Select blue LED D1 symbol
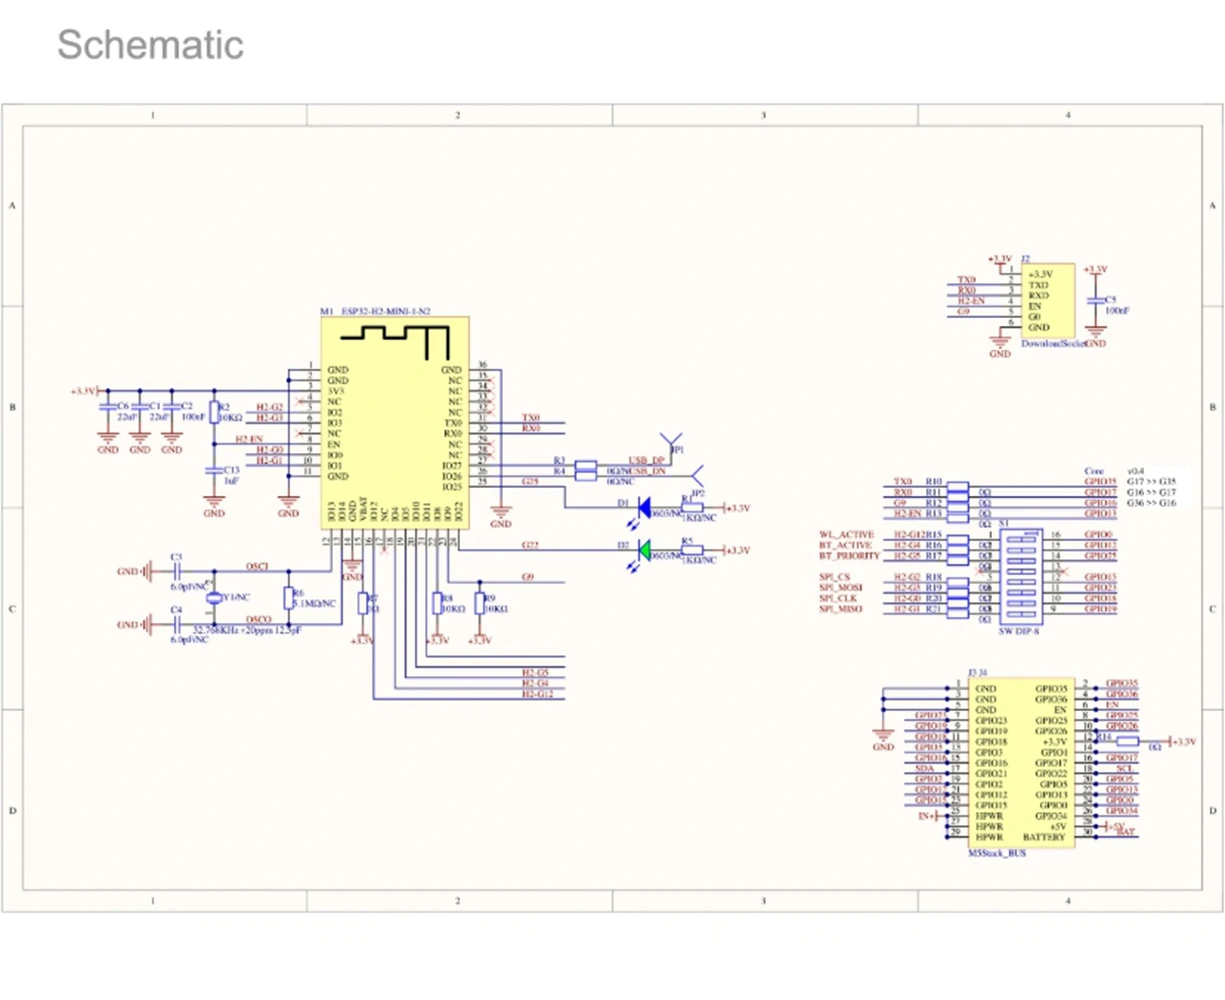1225x1000 pixels. click(x=644, y=508)
